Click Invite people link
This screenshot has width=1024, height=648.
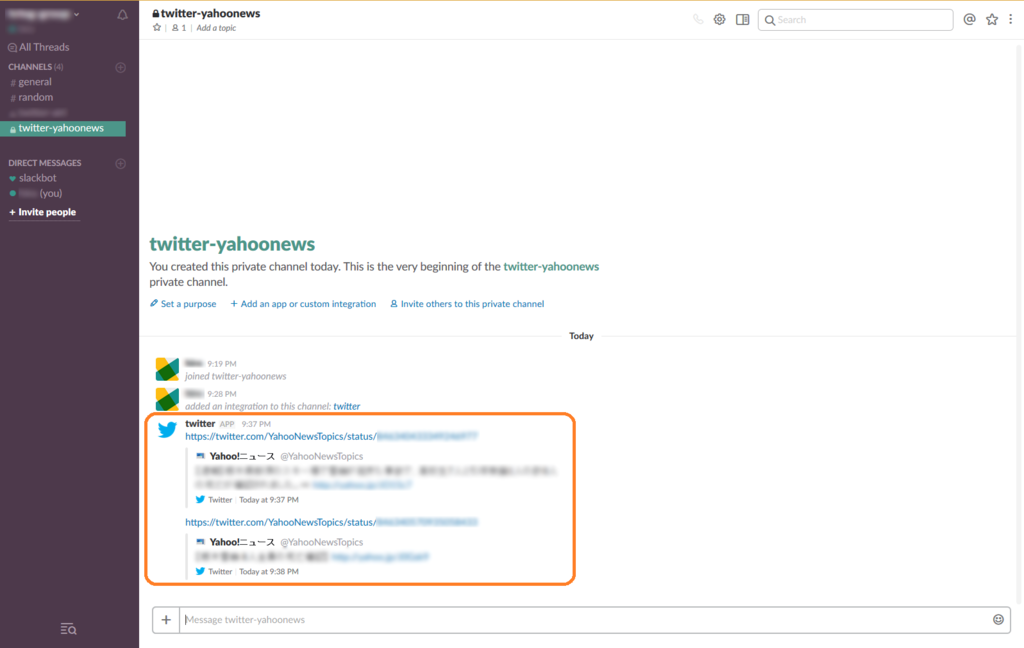pos(43,212)
